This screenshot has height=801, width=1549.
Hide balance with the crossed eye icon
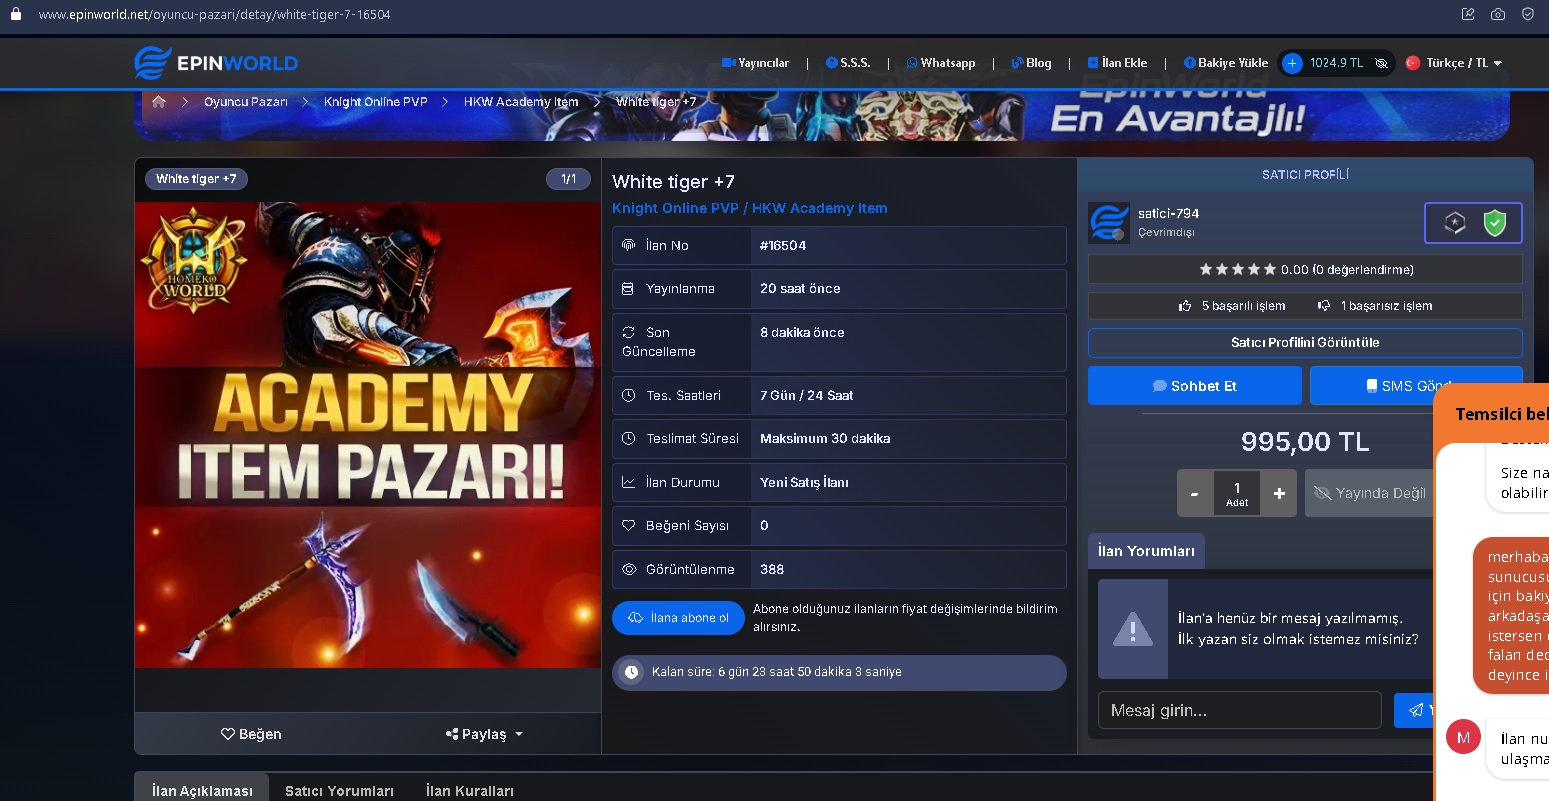(1381, 63)
